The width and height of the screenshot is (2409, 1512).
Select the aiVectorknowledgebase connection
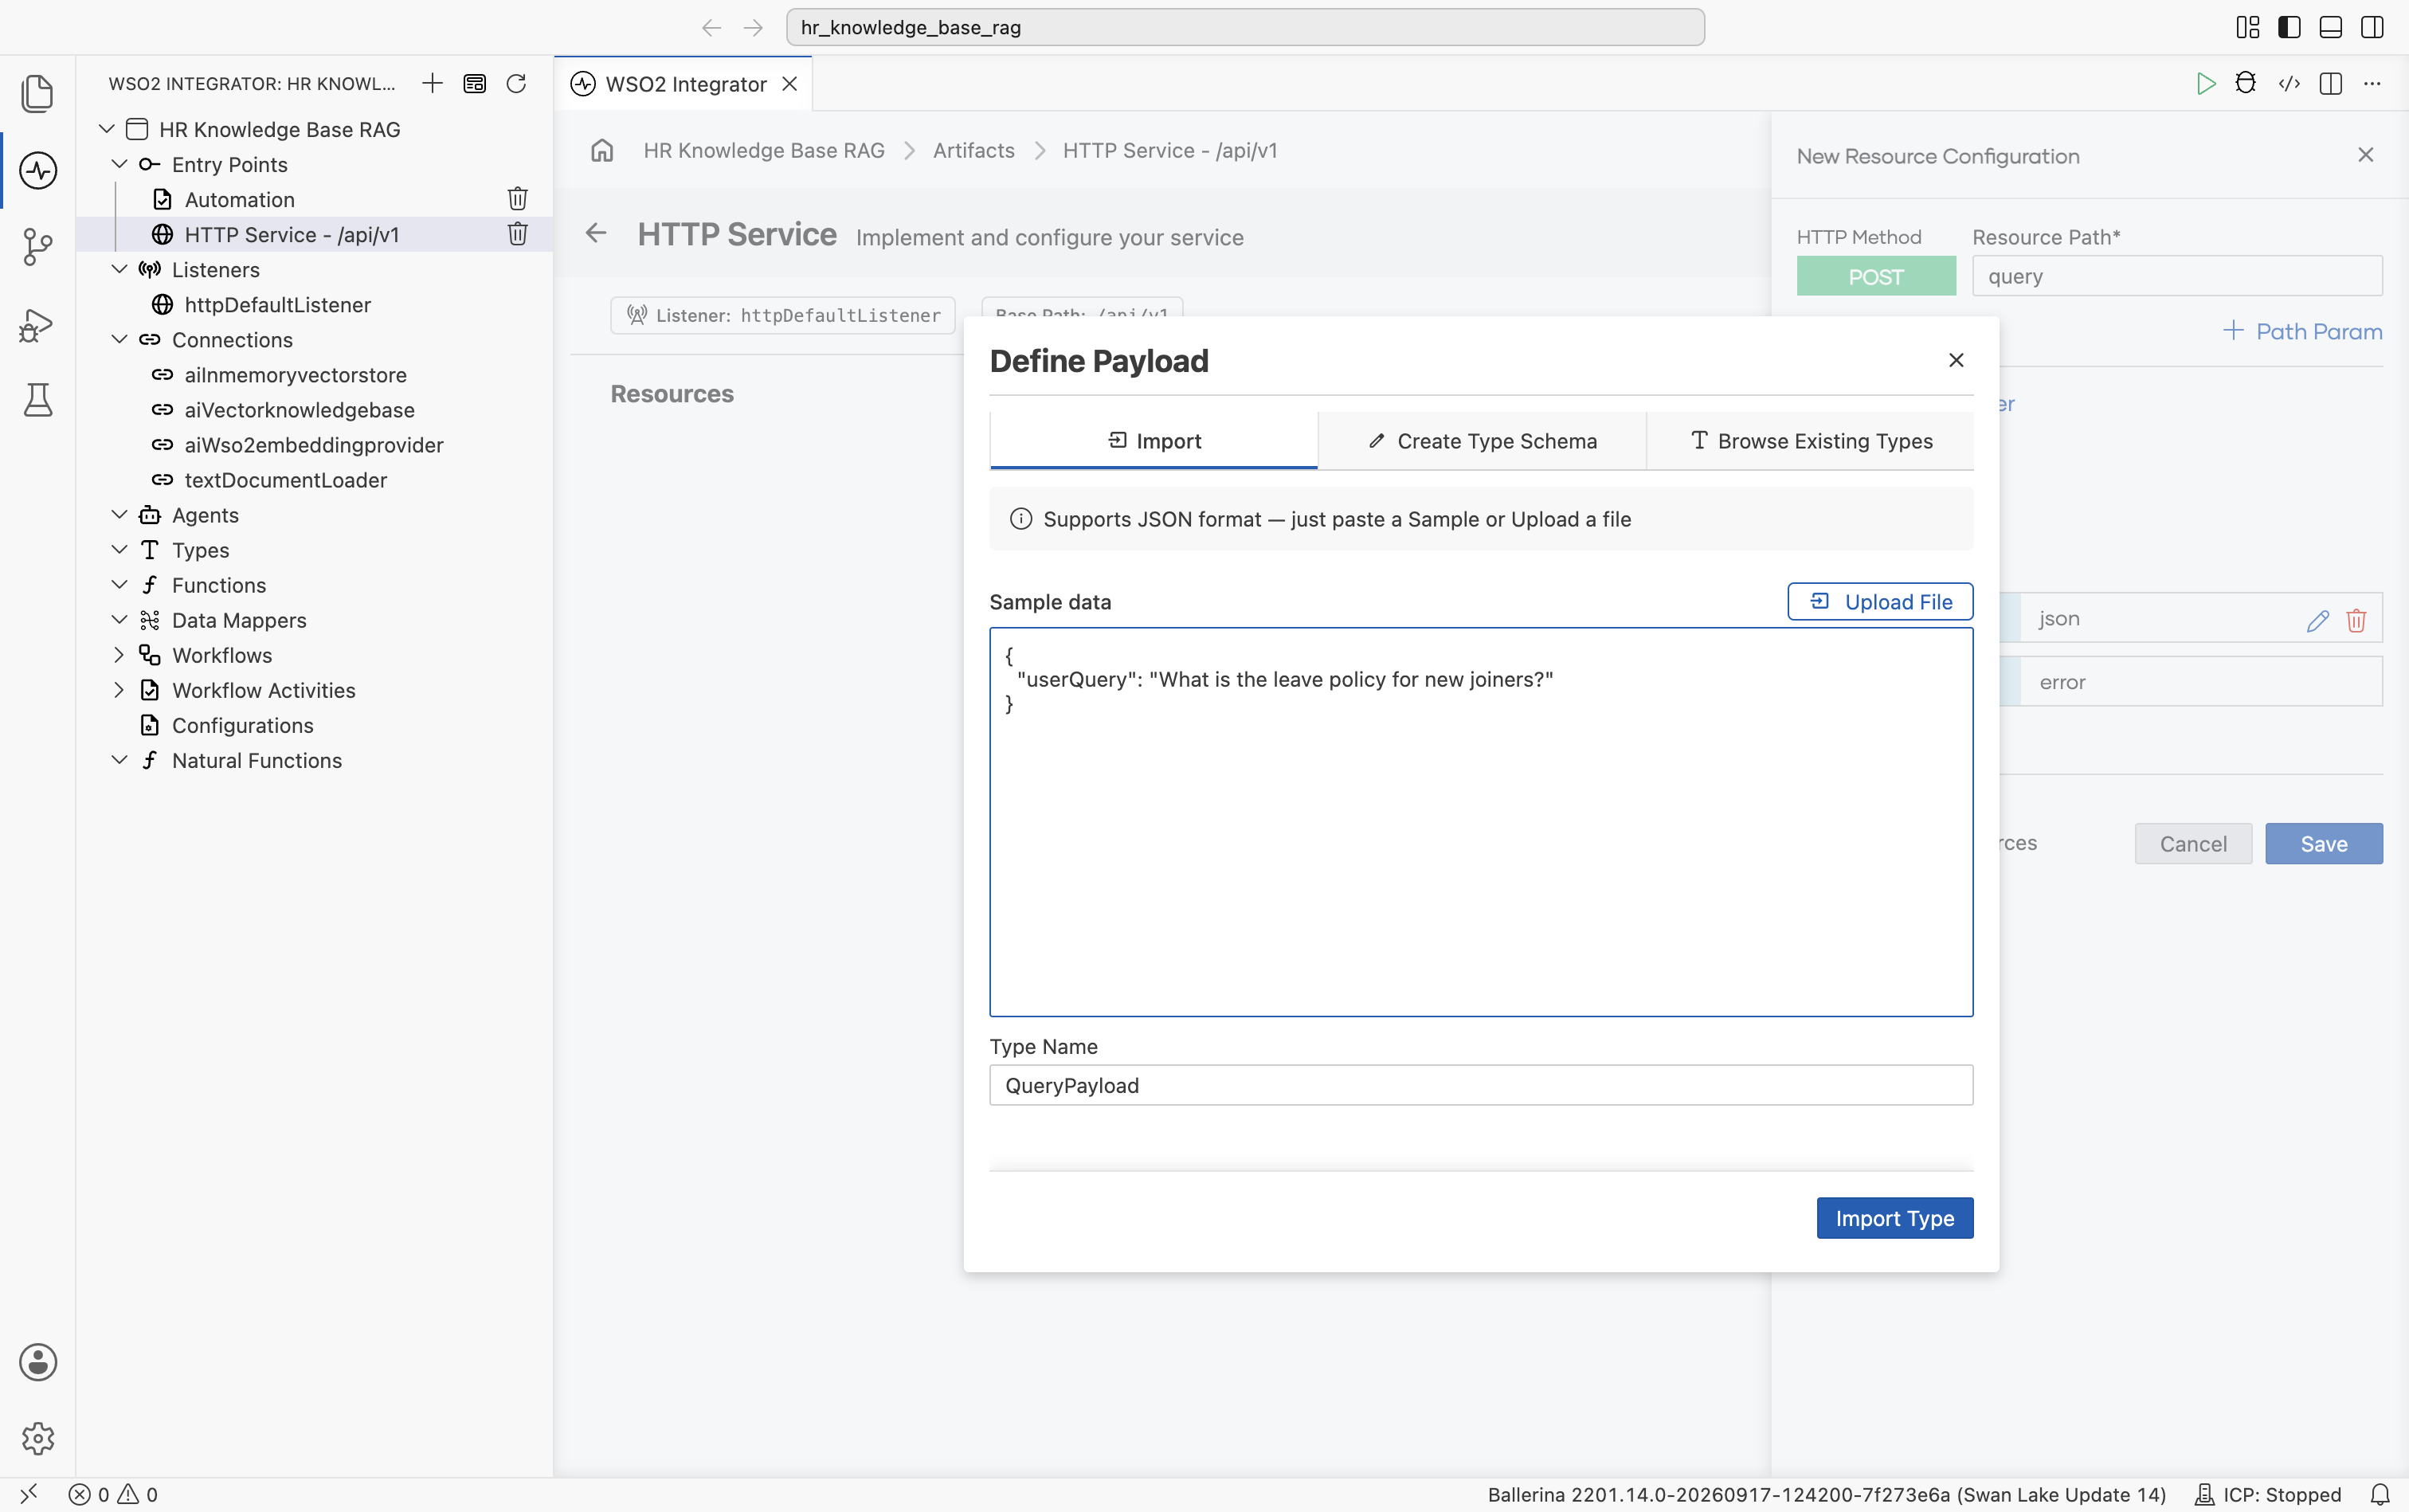click(x=299, y=410)
